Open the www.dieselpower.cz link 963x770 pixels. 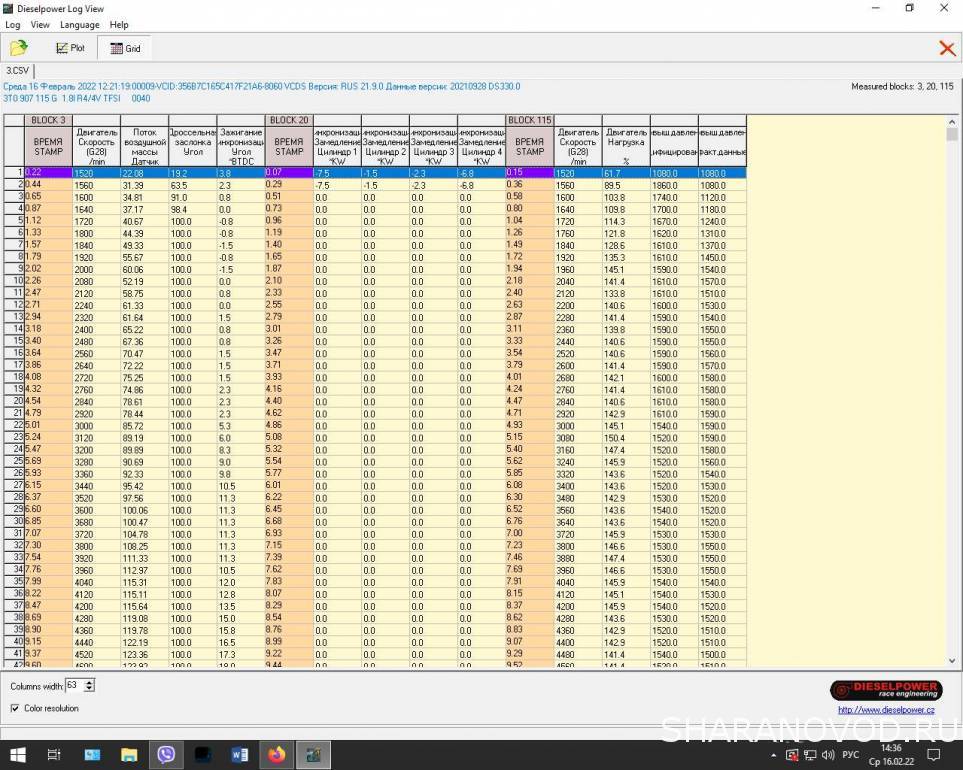pyautogui.click(x=885, y=711)
